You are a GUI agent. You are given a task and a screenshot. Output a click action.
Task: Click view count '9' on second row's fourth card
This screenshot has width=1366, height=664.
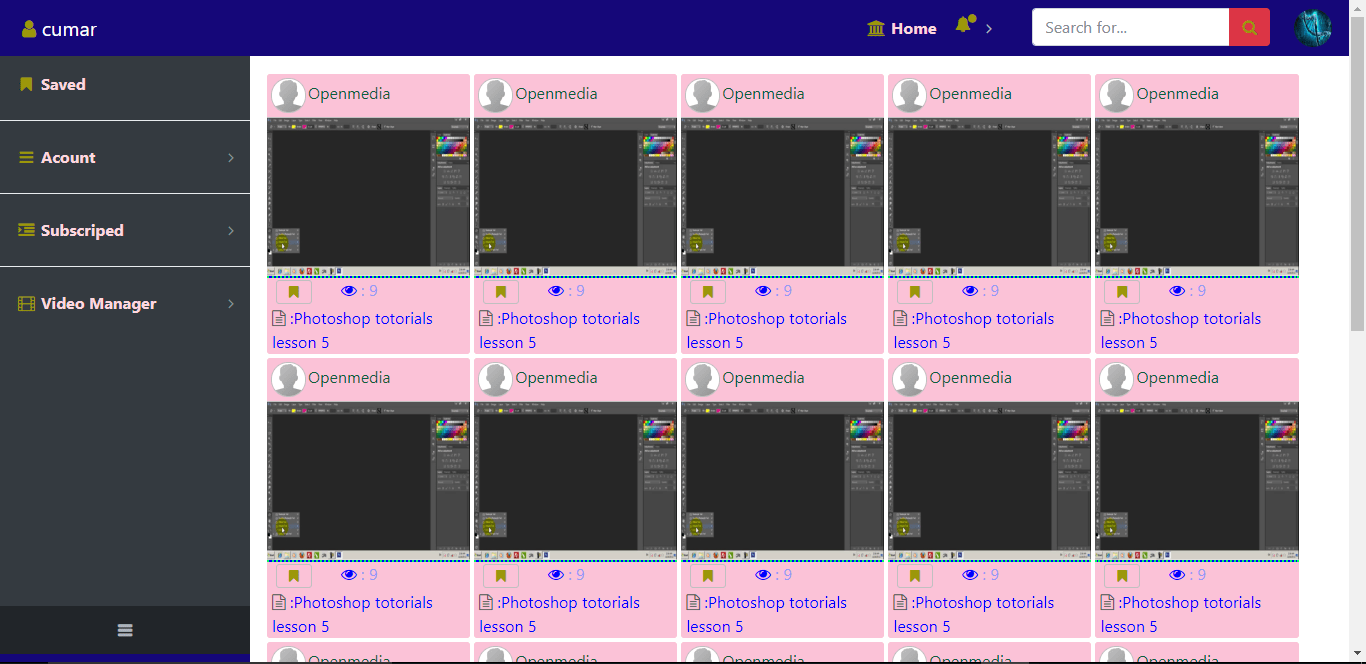pyautogui.click(x=995, y=575)
